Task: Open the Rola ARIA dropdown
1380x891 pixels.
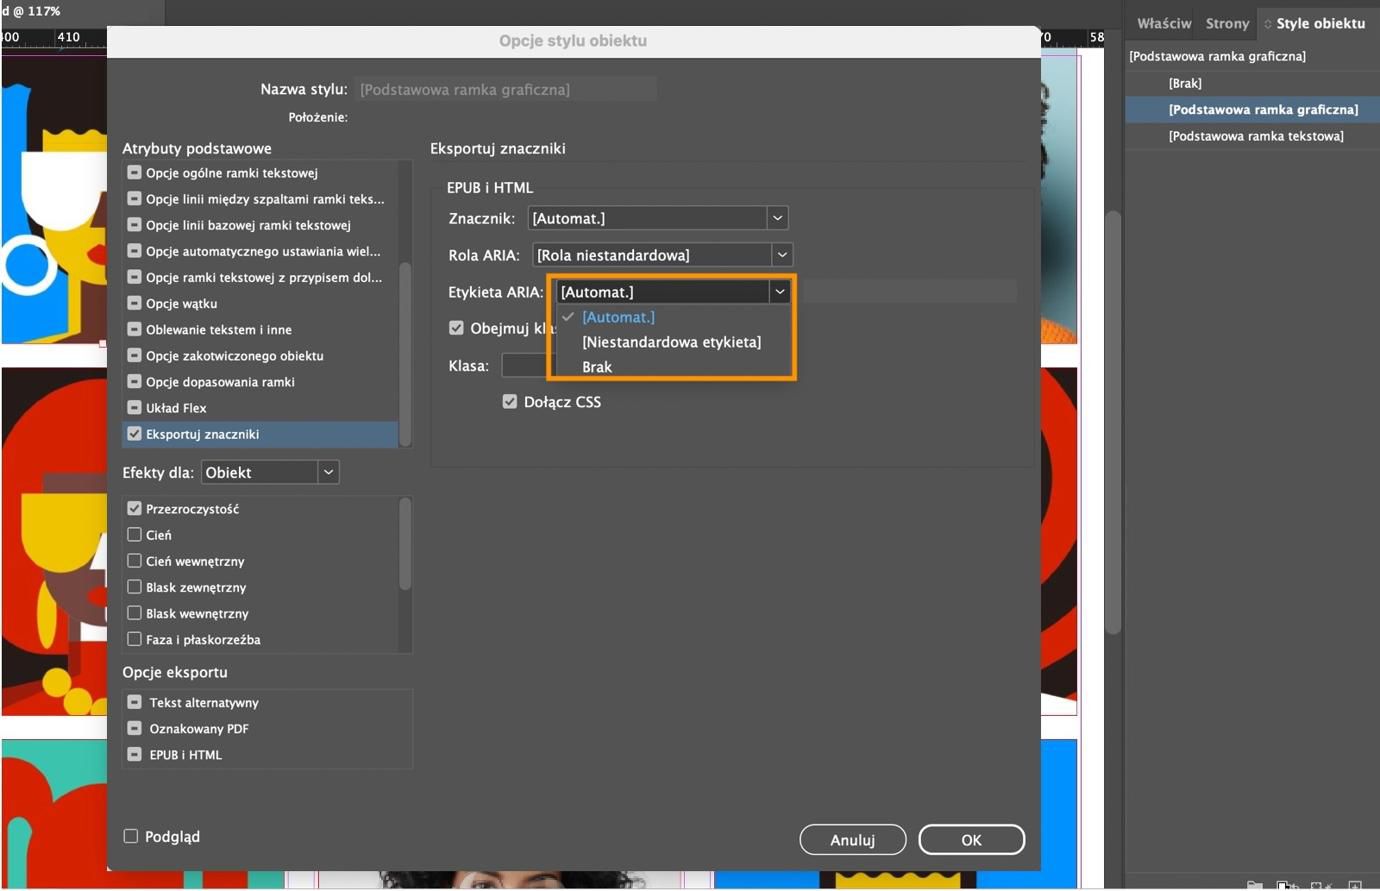Action: [662, 255]
